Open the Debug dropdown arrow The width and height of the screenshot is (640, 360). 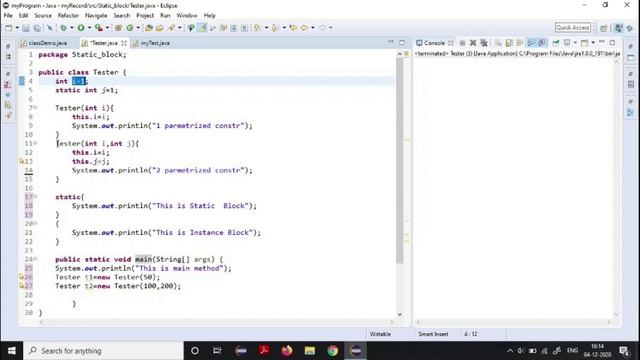(72, 28)
